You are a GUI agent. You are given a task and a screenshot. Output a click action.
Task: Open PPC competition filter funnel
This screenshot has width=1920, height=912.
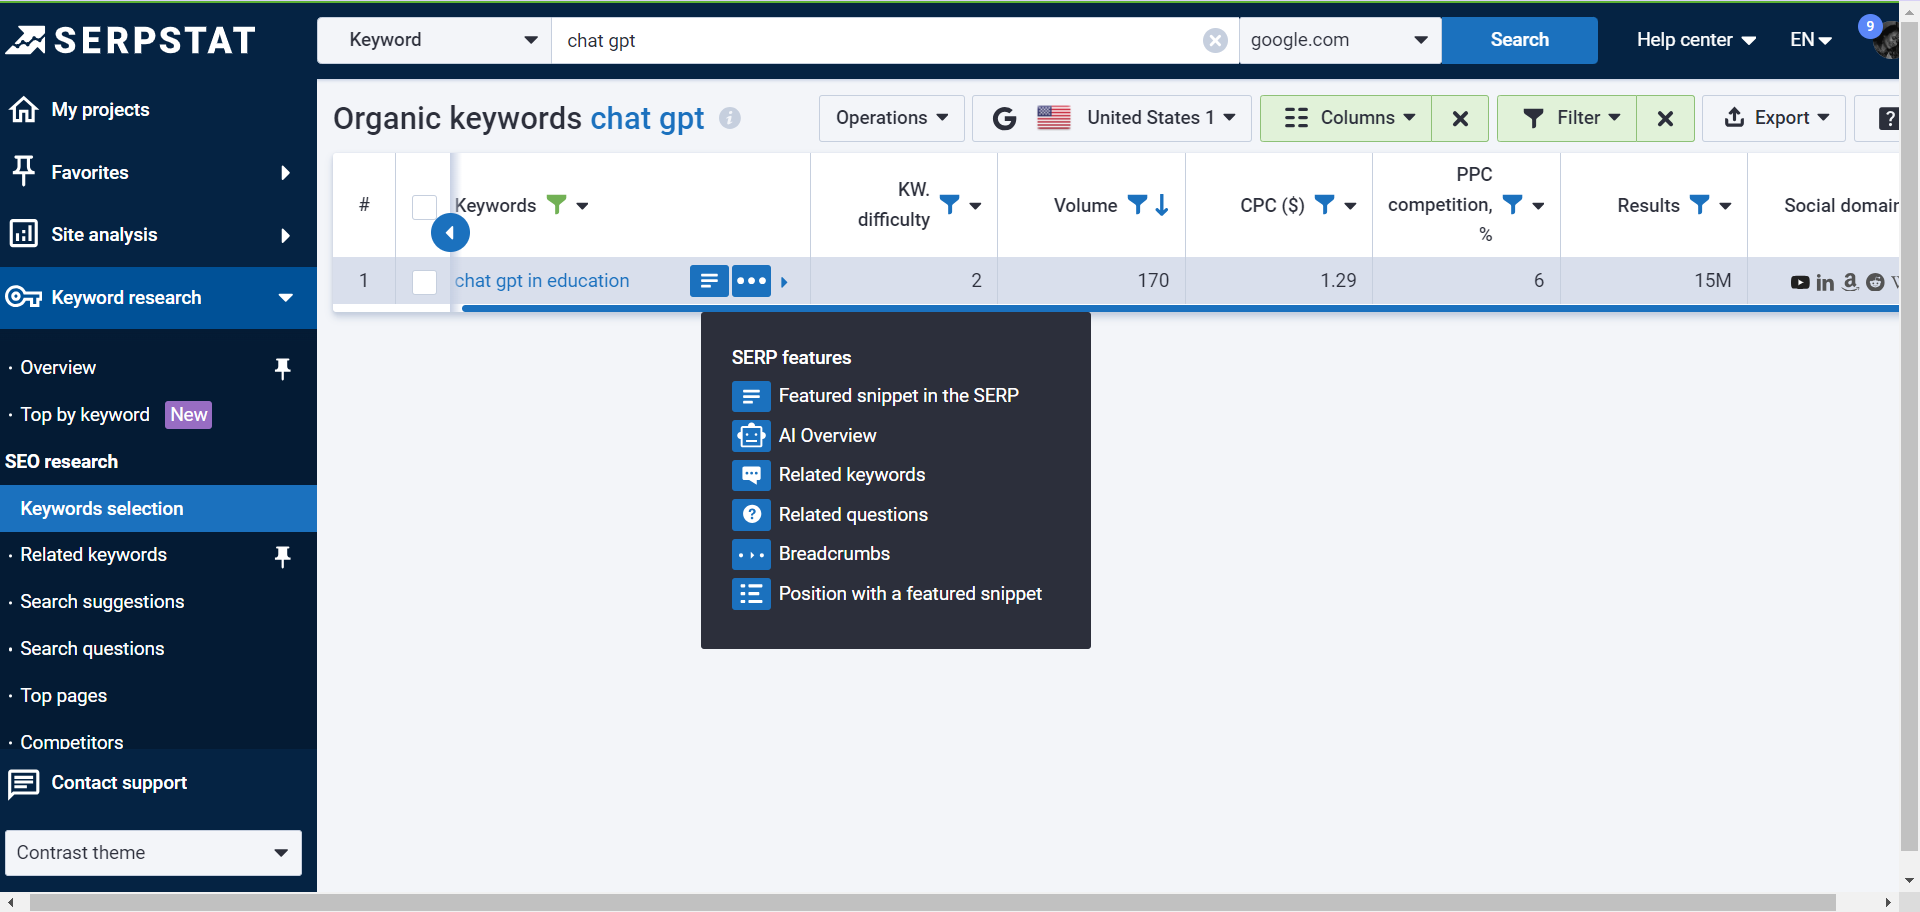point(1513,205)
